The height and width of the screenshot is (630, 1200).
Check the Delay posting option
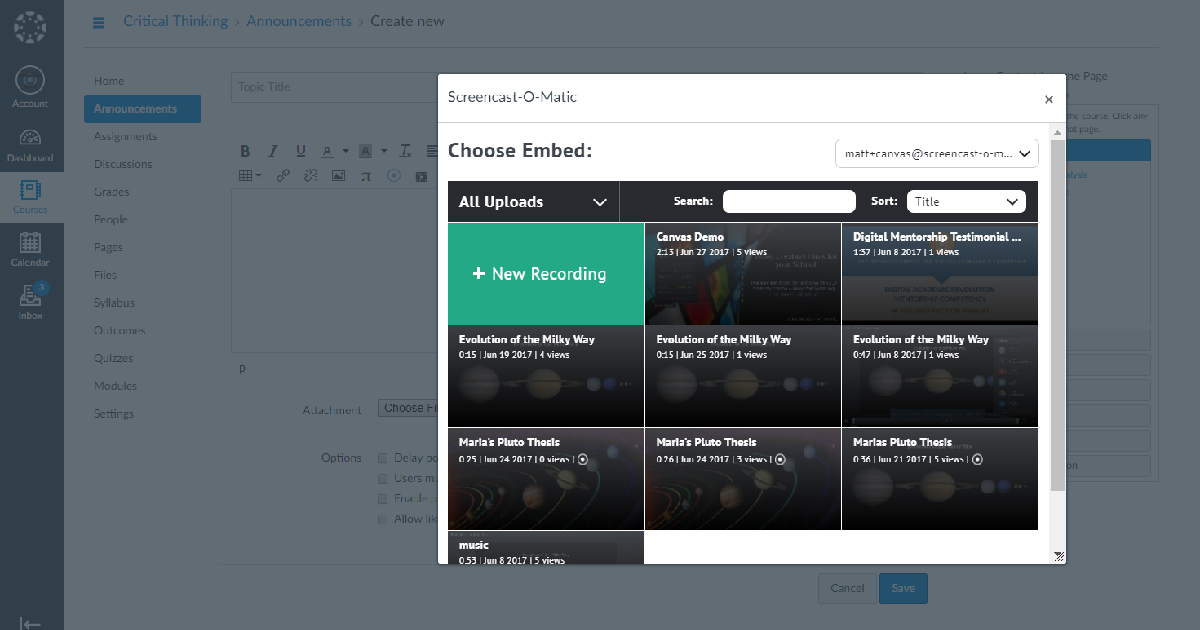[x=383, y=458]
